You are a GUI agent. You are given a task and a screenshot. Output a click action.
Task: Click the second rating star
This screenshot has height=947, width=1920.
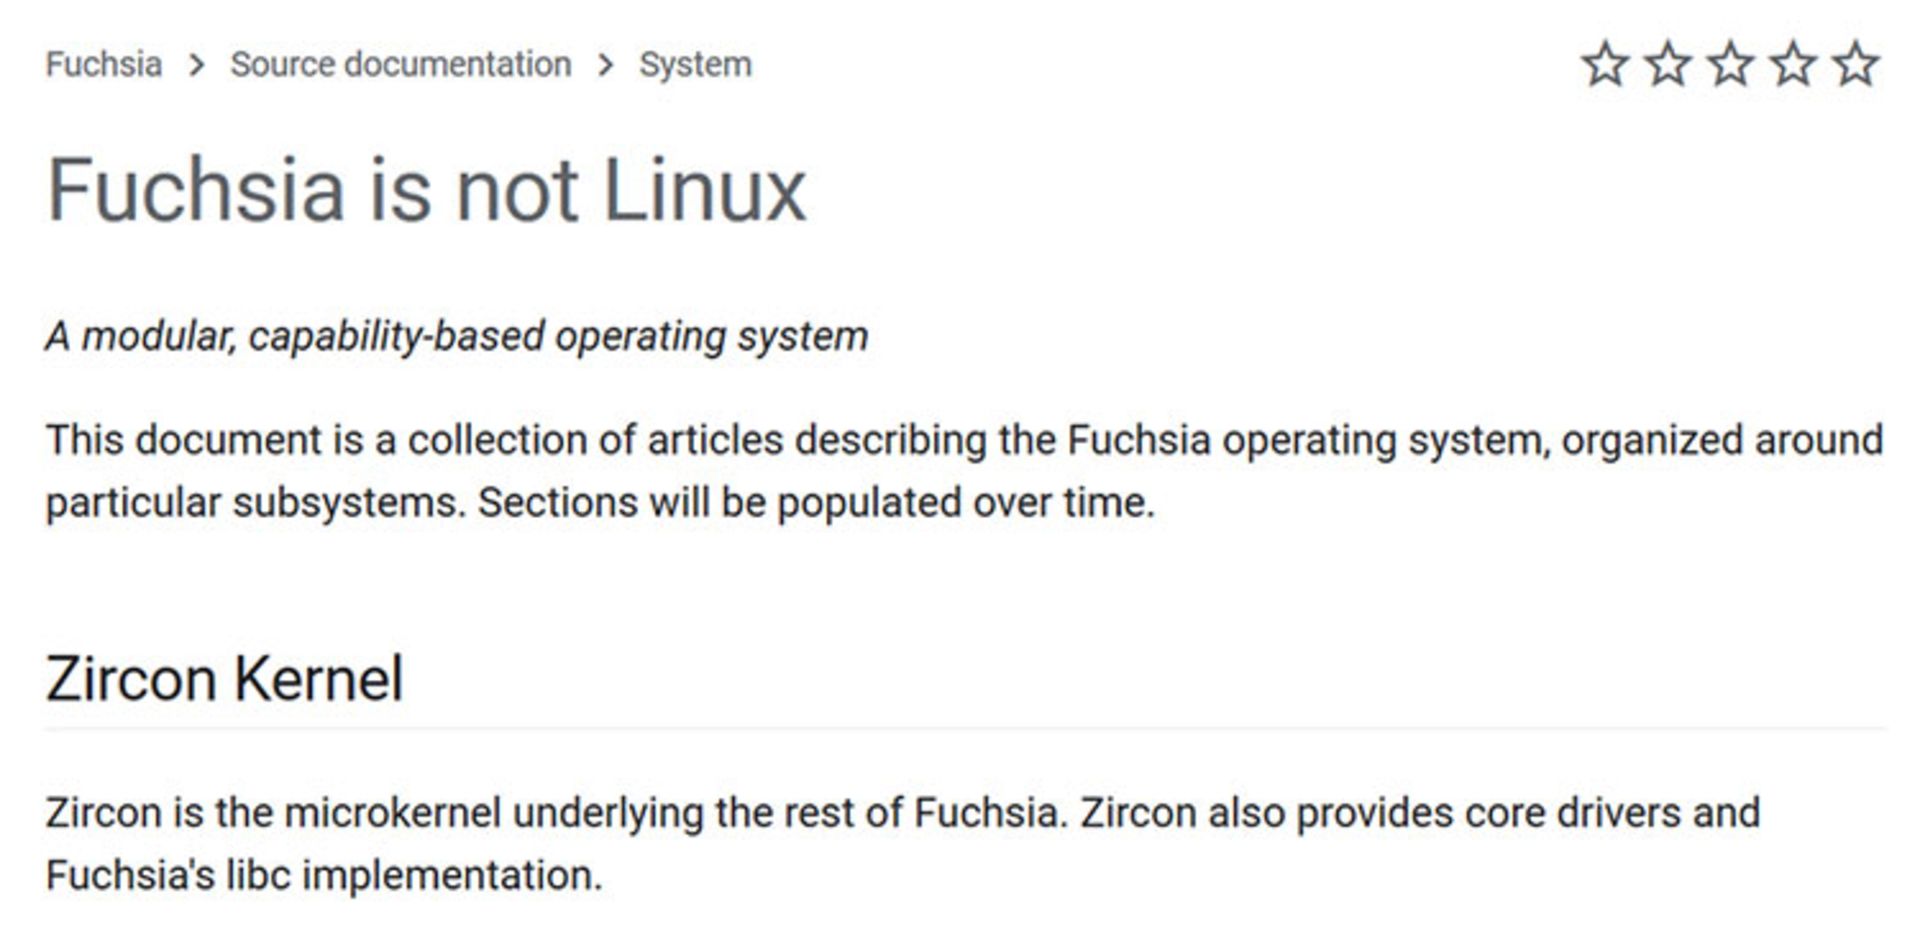point(1668,64)
